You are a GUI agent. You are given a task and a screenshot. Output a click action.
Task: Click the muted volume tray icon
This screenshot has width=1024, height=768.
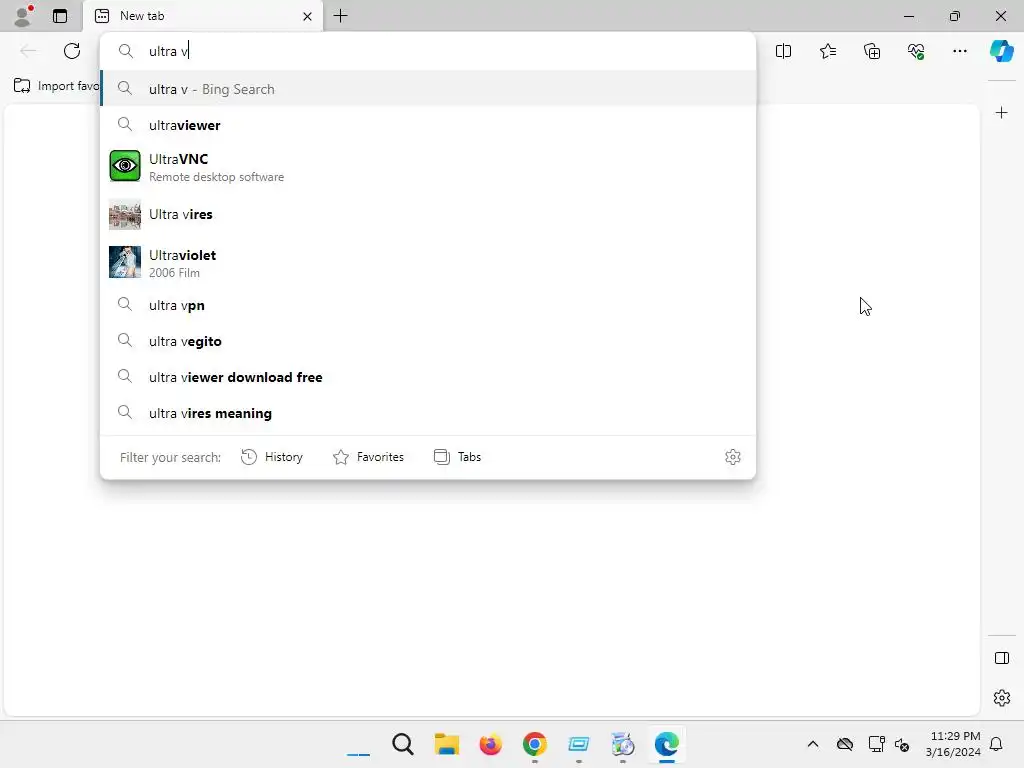click(902, 744)
